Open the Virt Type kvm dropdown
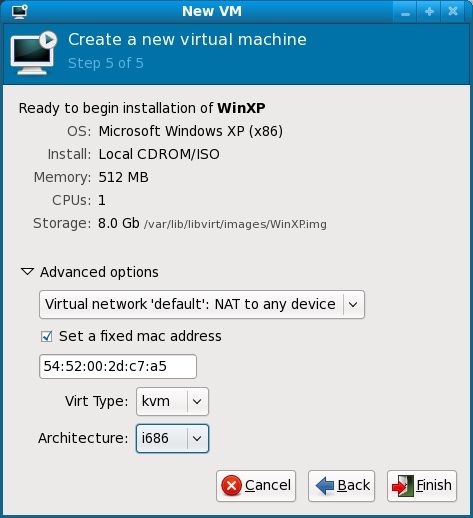 pyautogui.click(x=172, y=401)
